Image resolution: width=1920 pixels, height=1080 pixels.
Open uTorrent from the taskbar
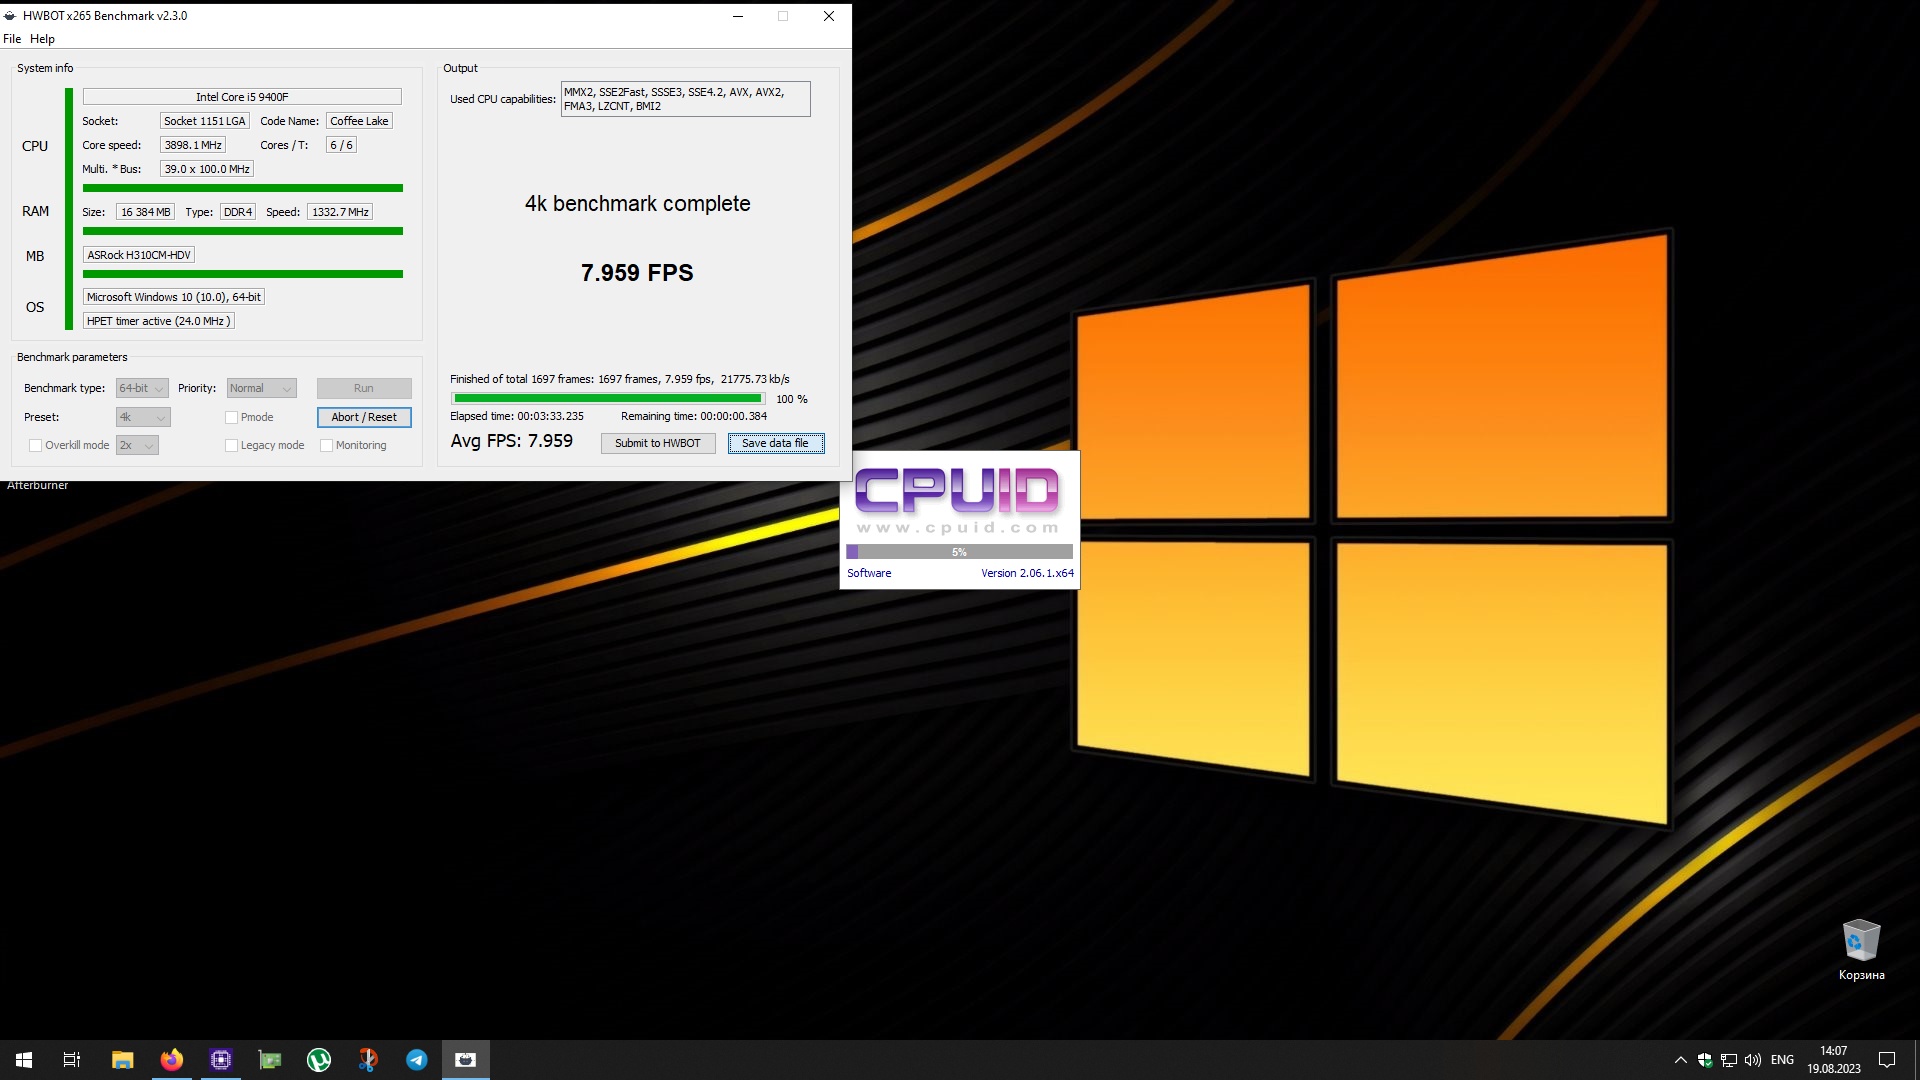click(x=319, y=1060)
